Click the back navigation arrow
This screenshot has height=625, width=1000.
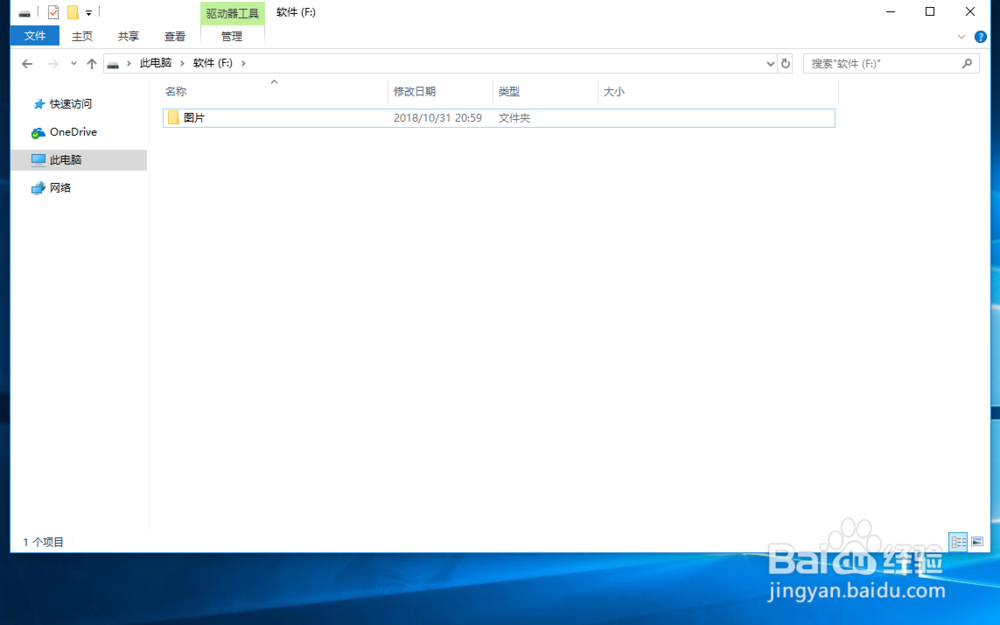tap(27, 63)
